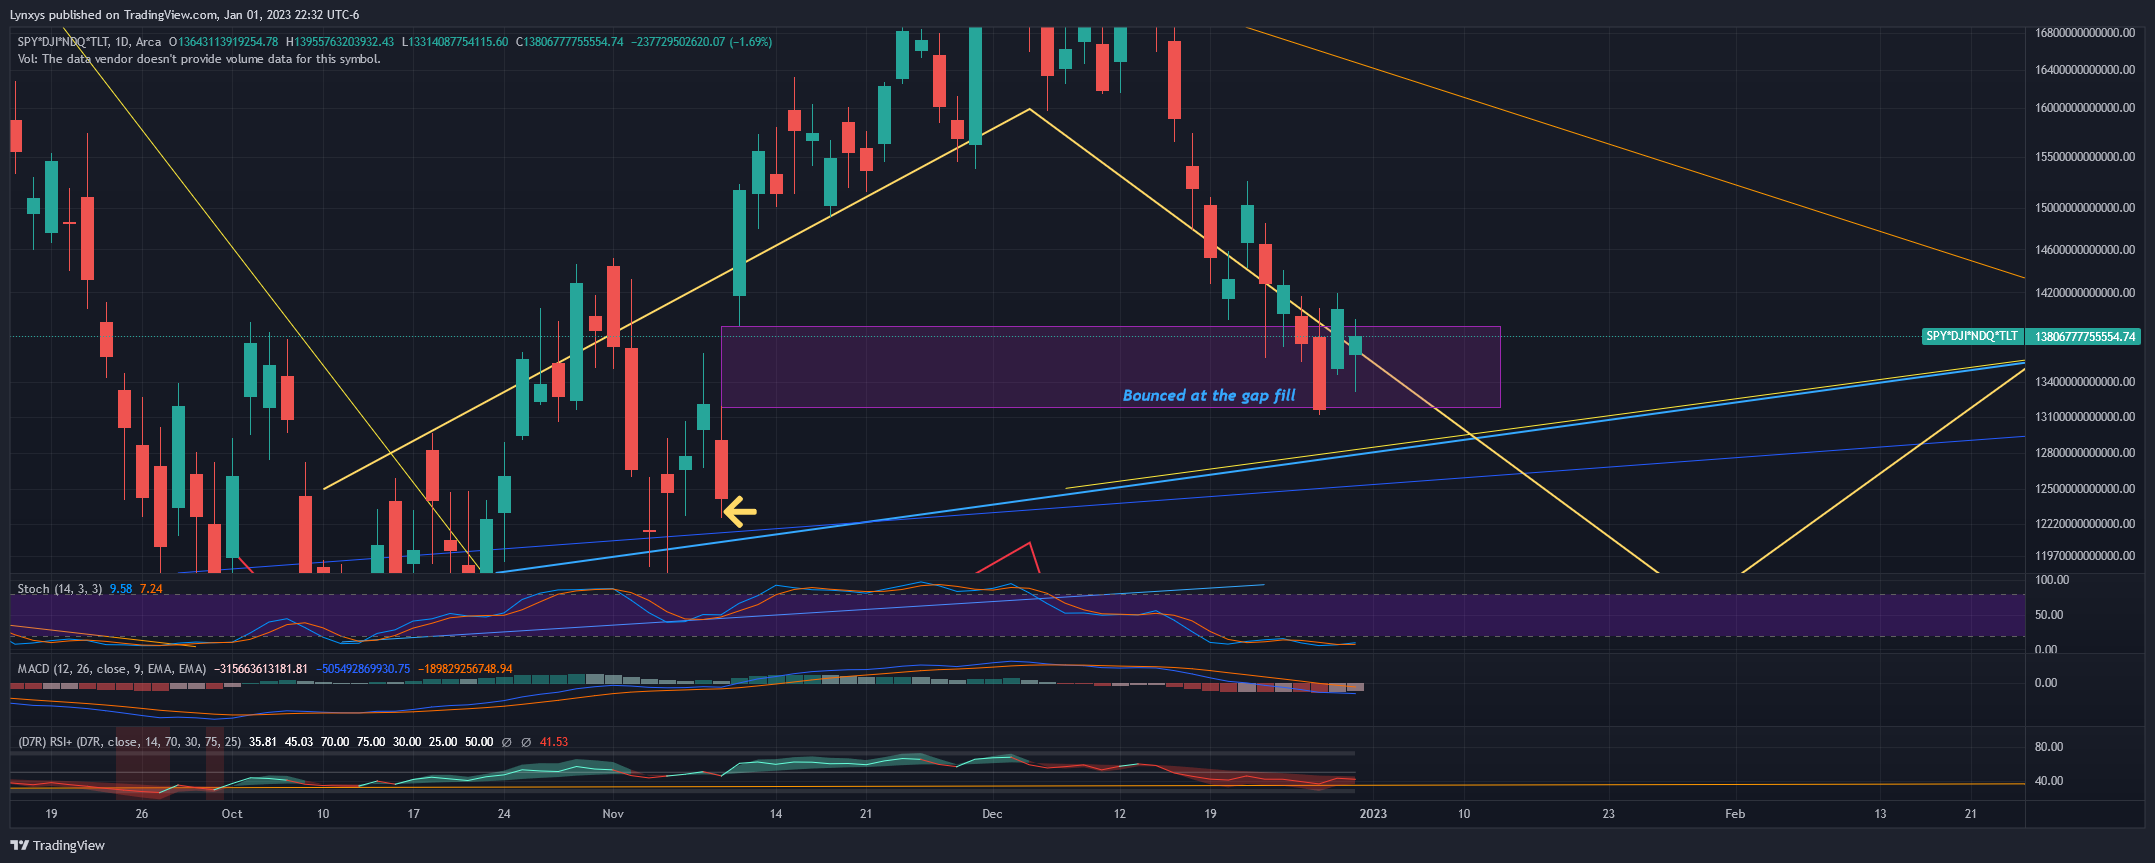Screen dimensions: 2155x863
Task: Click the 16000000000000.00 price axis label
Action: pyautogui.click(x=2084, y=108)
